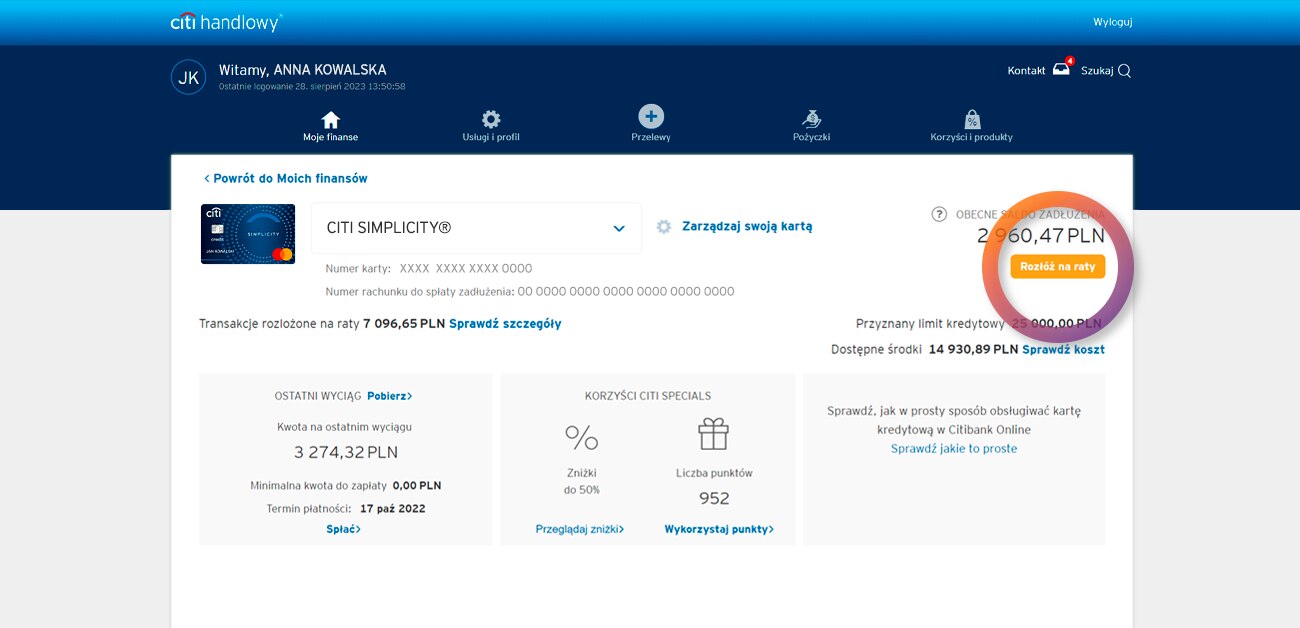Click the percent discount icon
The image size is (1300, 628).
click(x=582, y=437)
